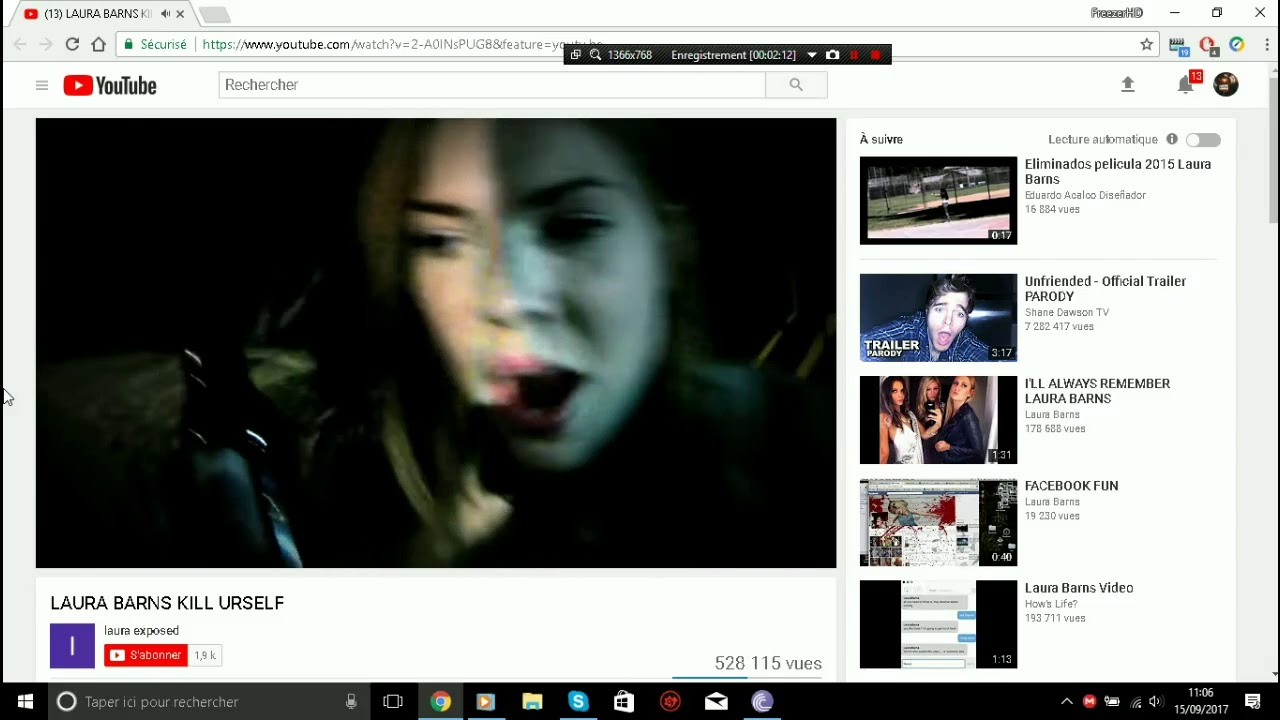
Task: Click in the Rechercher search field
Action: click(x=491, y=85)
